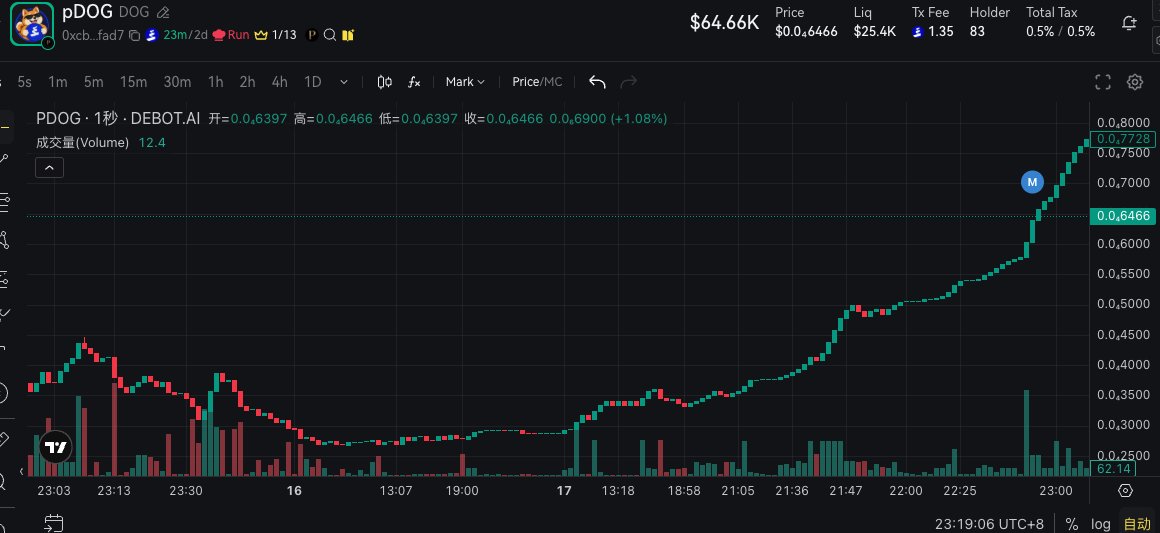Toggle 自动 auto scale
This screenshot has height=533, width=1160.
(1137, 524)
